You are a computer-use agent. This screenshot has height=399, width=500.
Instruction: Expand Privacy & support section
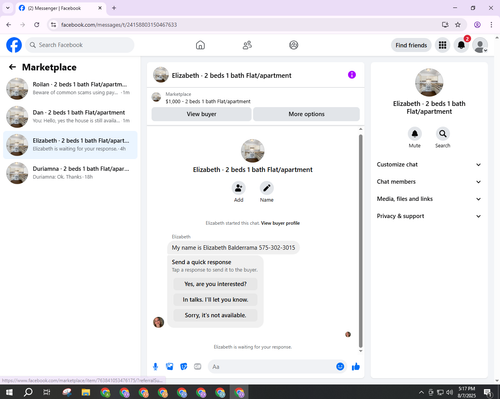[429, 216]
